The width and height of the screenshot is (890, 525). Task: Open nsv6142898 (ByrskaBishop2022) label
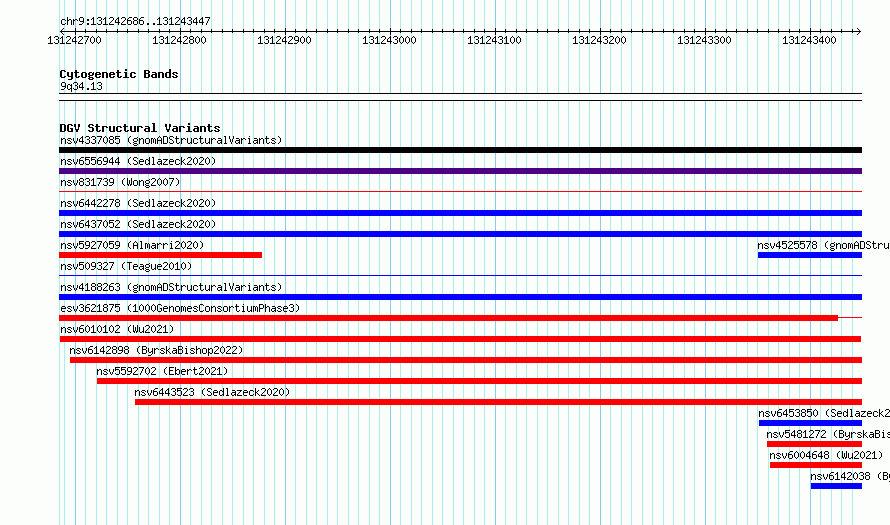(x=156, y=350)
